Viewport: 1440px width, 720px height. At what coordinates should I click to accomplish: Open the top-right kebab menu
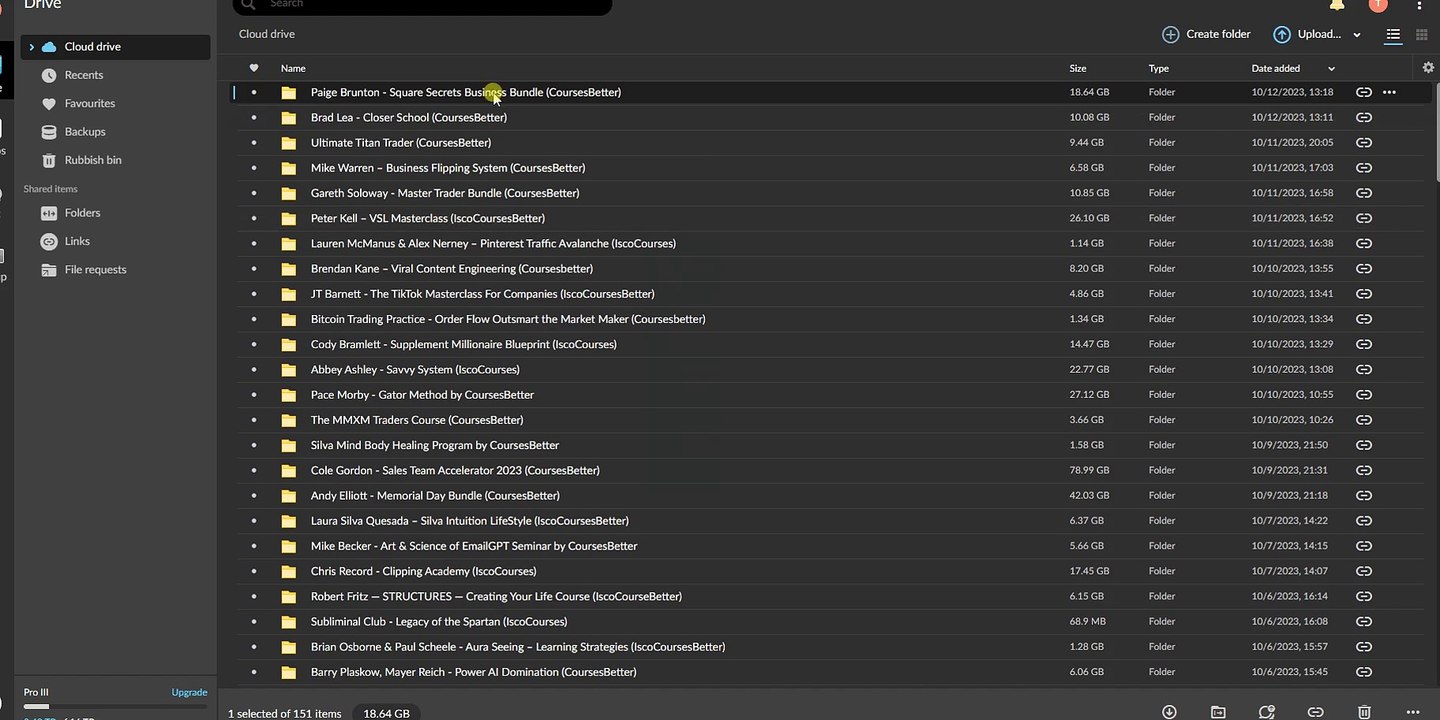[1421, 5]
